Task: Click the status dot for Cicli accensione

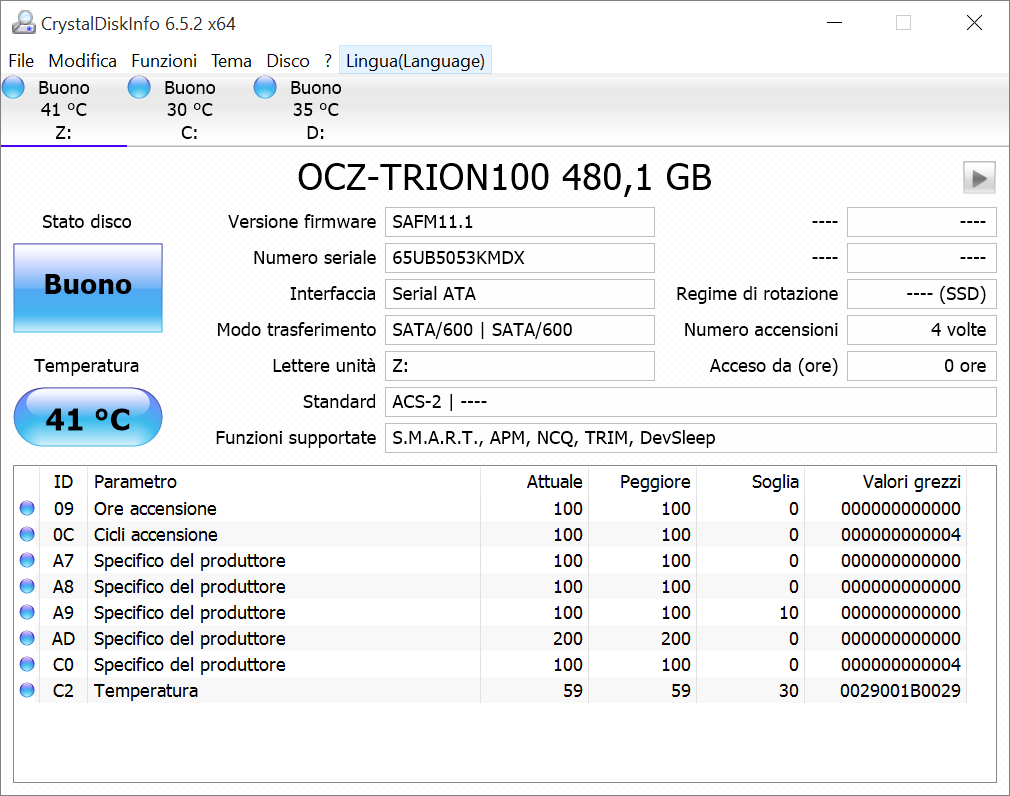Action: pos(27,535)
